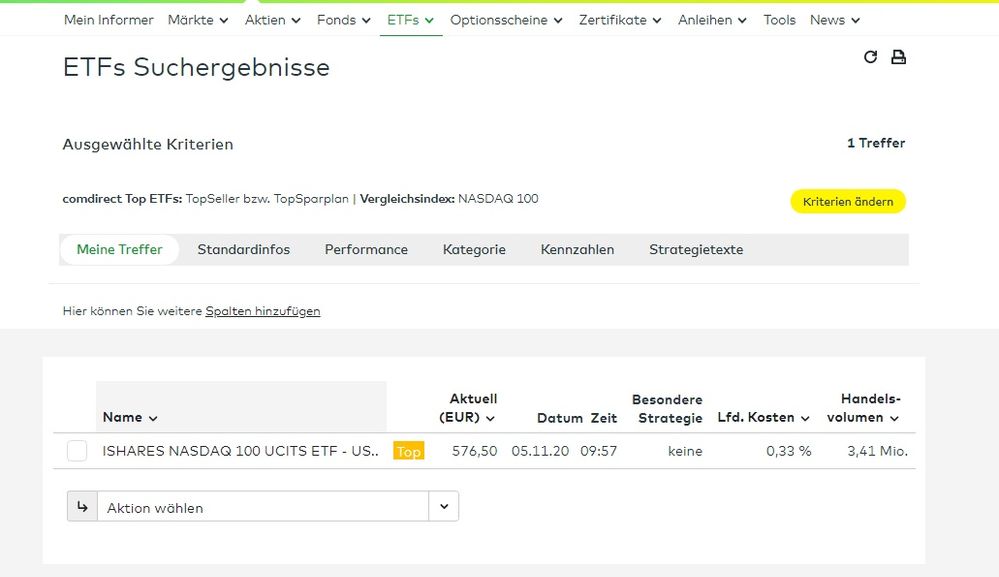This screenshot has height=577, width=999.
Task: Open the News menu
Action: point(834,19)
